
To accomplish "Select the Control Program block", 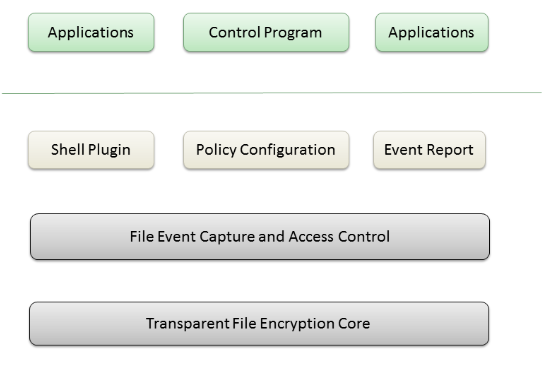I will point(266,32).
